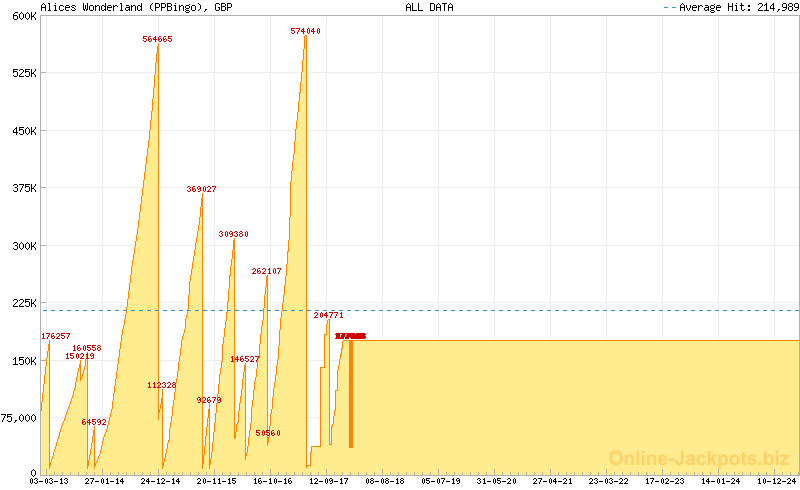The width and height of the screenshot is (800, 490).
Task: Open the Online-Jackpots.biz watermark link
Action: tap(699, 458)
